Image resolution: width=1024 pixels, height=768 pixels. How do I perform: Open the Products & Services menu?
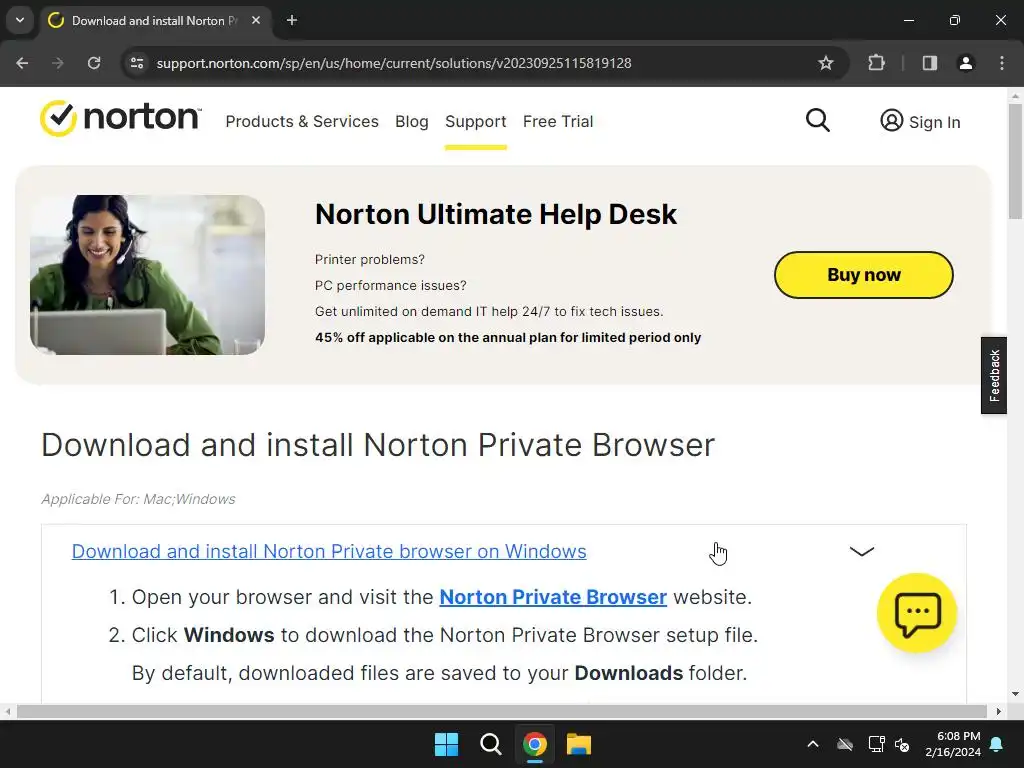(x=302, y=121)
